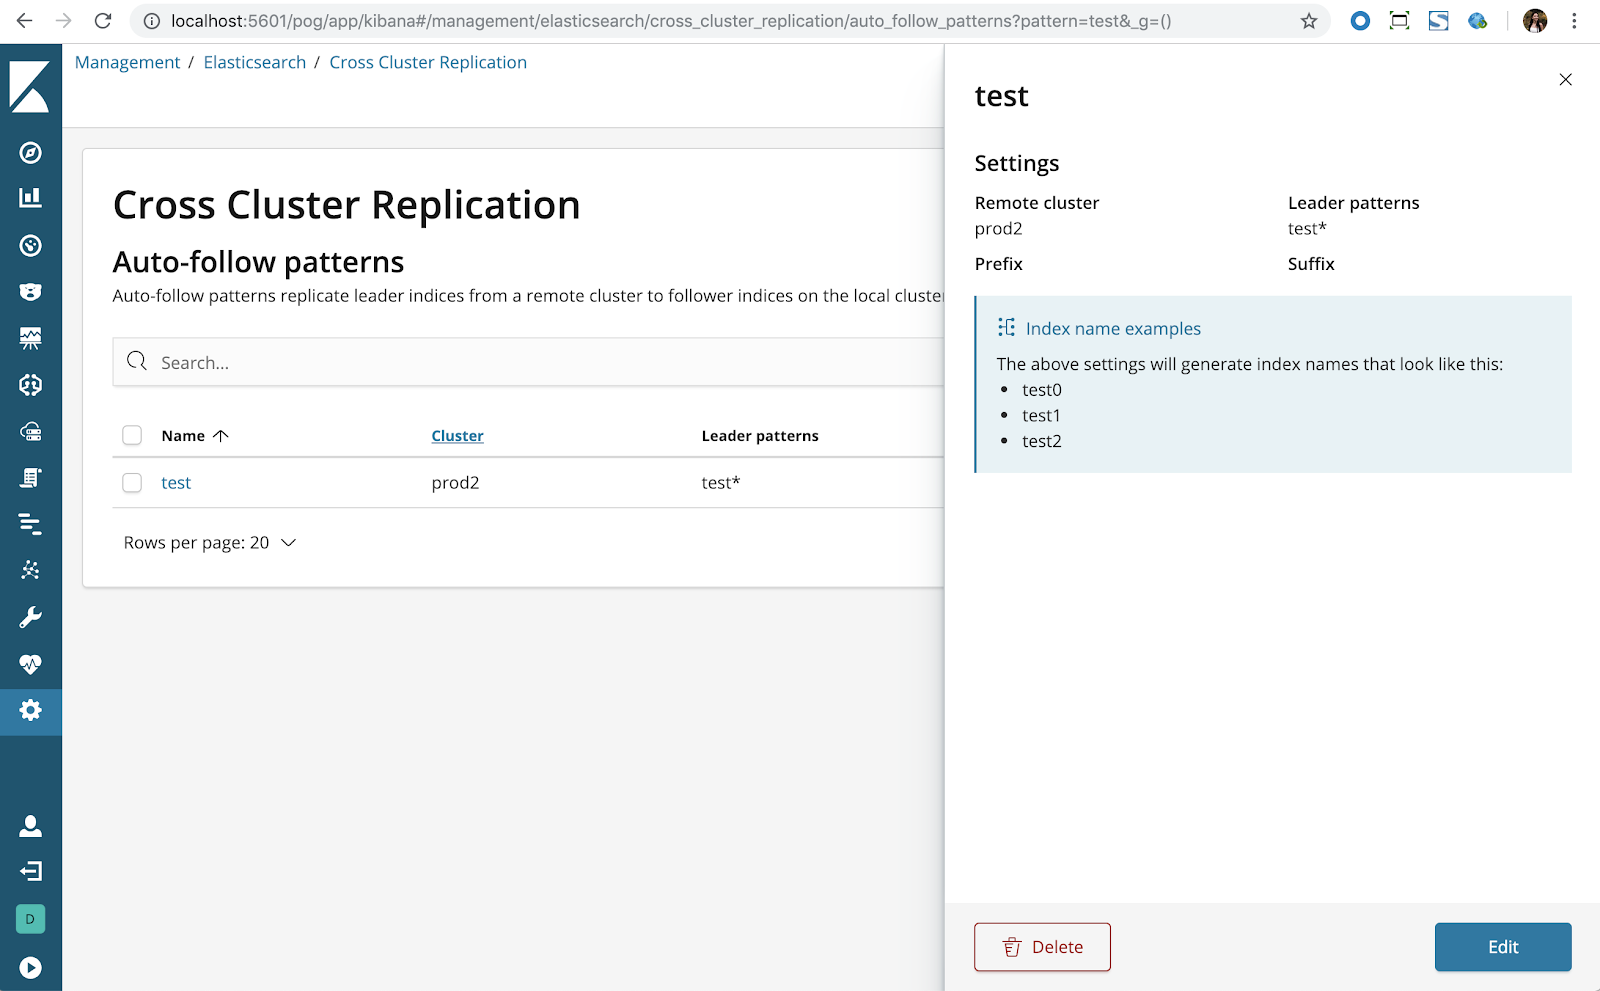
Task: Click the screenshot capture extension icon
Action: tap(1399, 21)
